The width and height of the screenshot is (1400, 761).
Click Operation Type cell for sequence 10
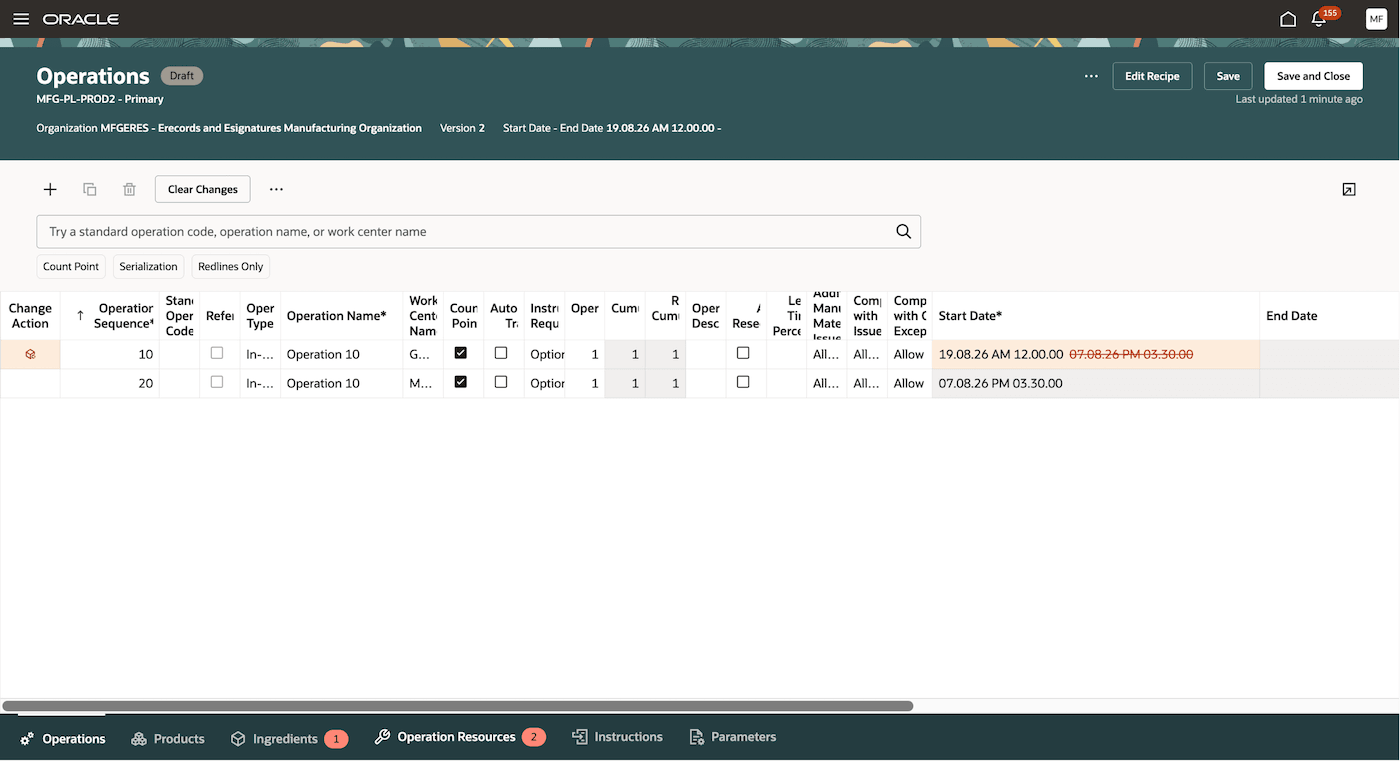(x=260, y=354)
